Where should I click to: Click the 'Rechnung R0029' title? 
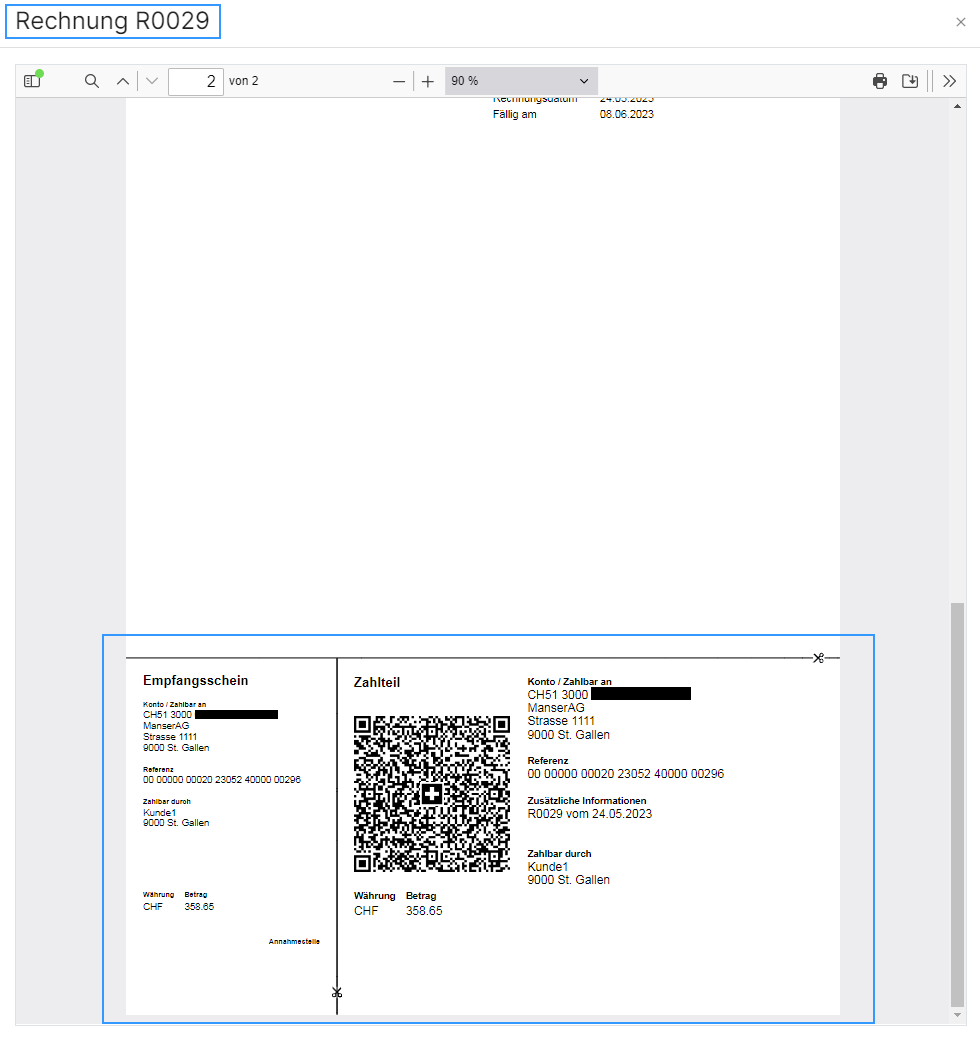click(112, 21)
